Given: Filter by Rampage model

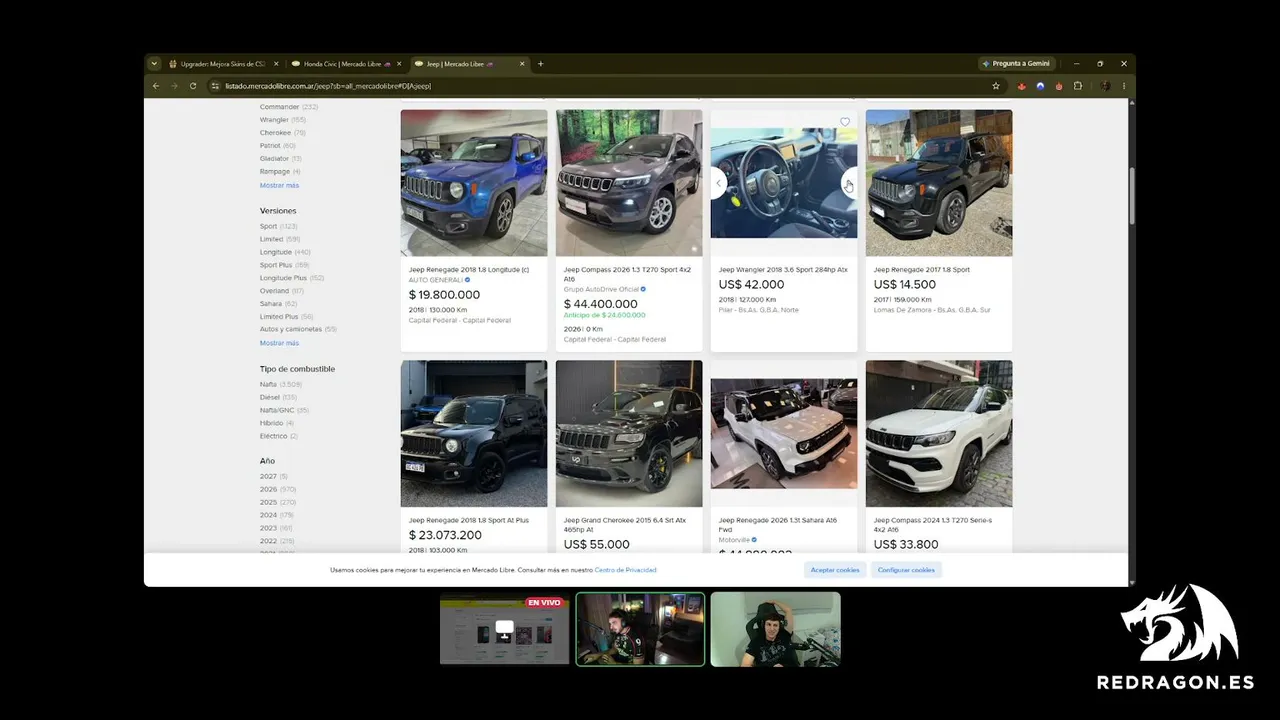Looking at the screenshot, I should [x=280, y=172].
